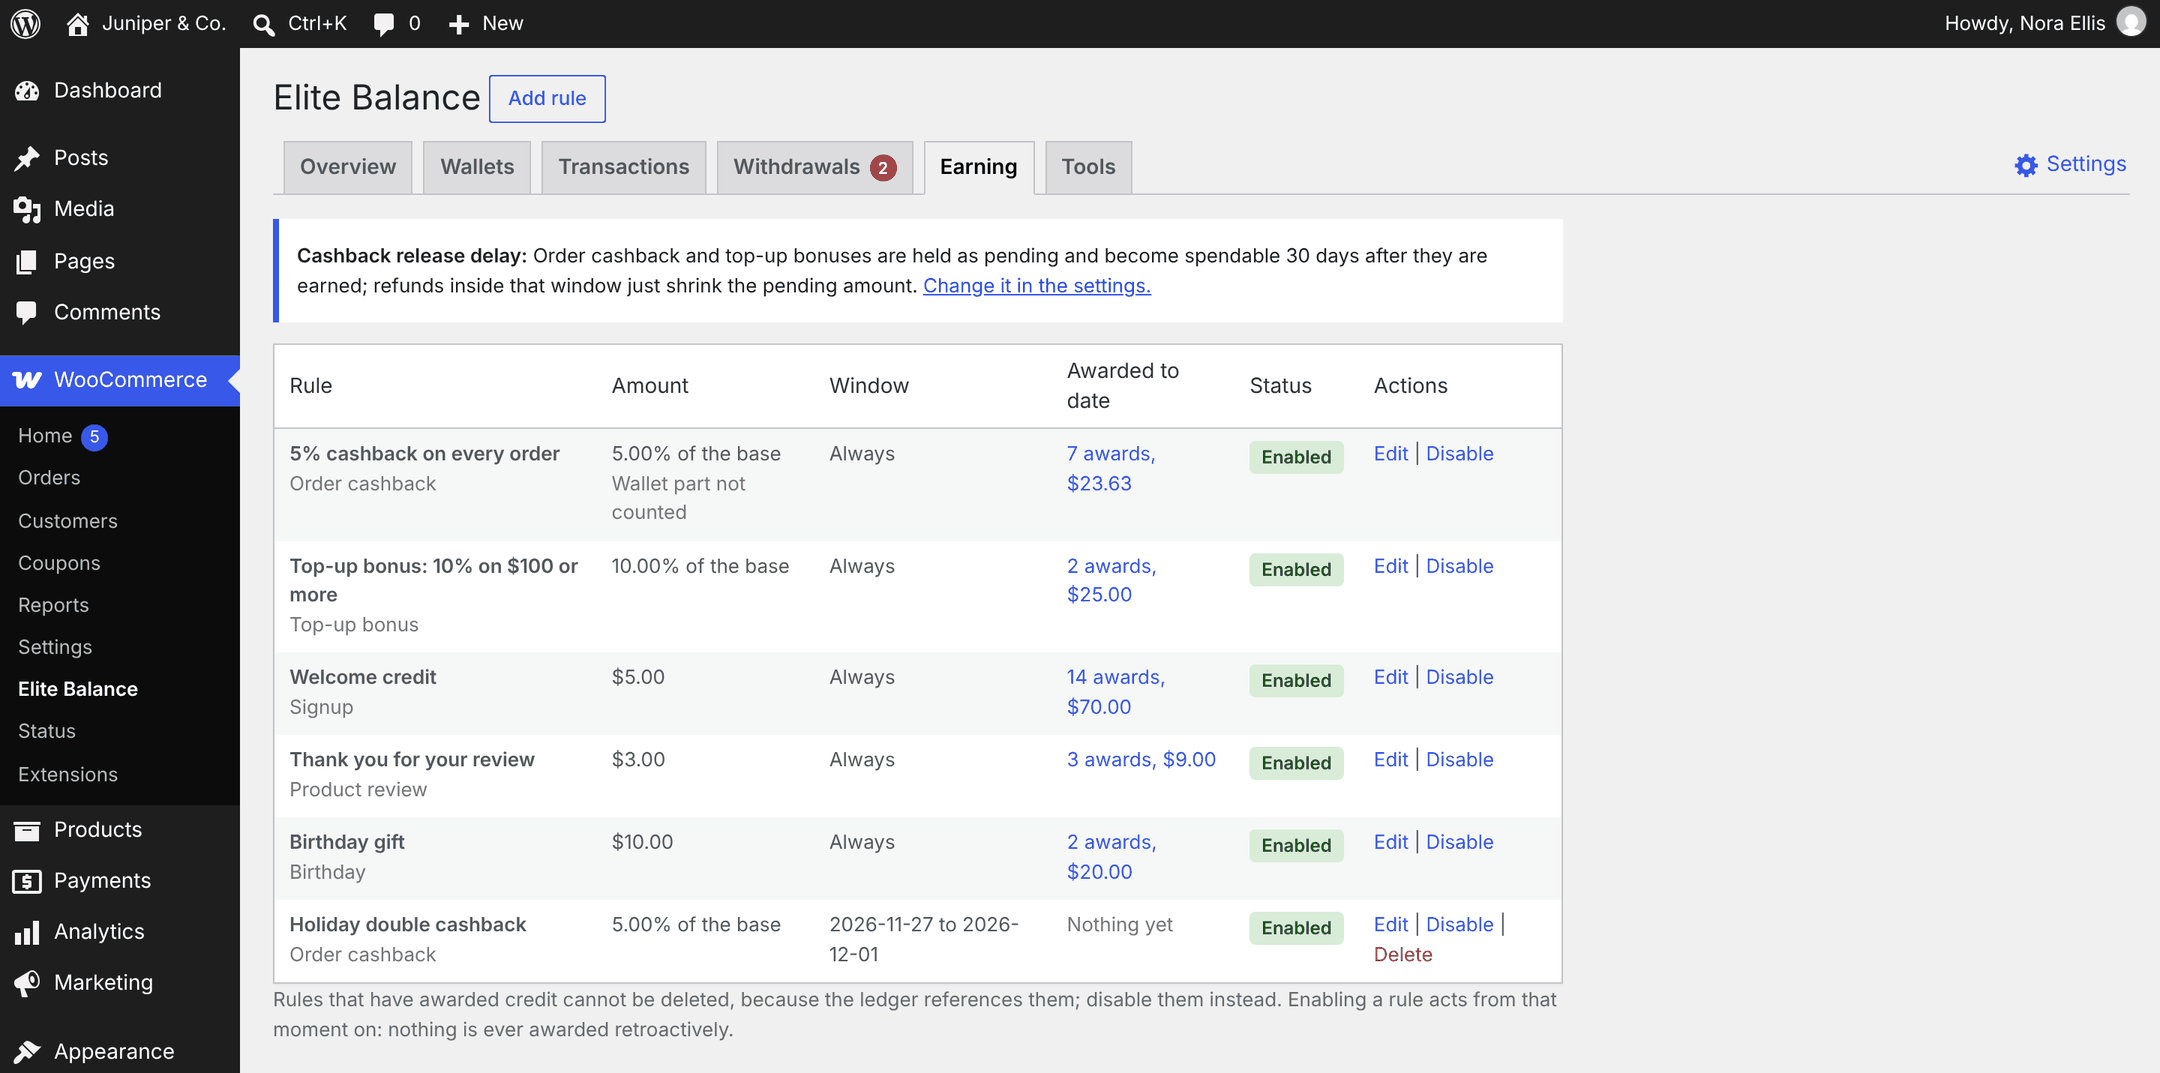
Task: Open the Reports submenu item
Action: click(x=53, y=605)
